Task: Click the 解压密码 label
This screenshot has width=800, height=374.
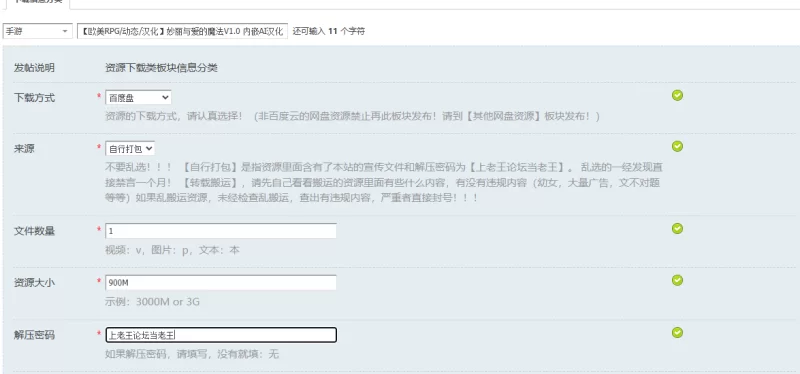Action: tap(34, 335)
